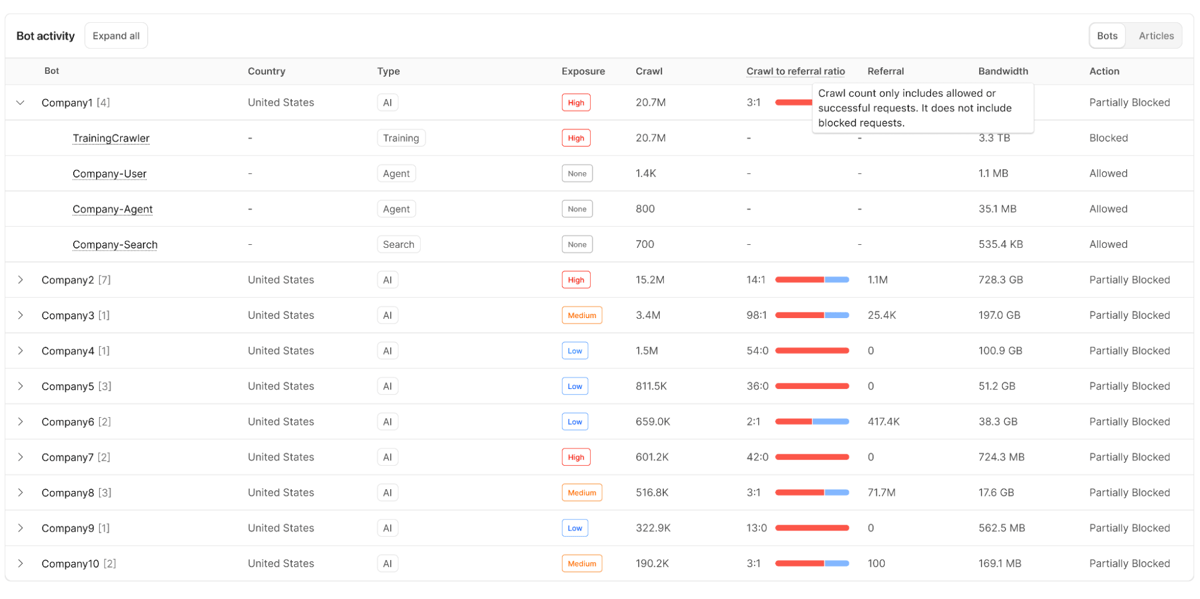Click the Medium exposure badge for Company3
The height and width of the screenshot is (599, 1200).
coord(582,315)
